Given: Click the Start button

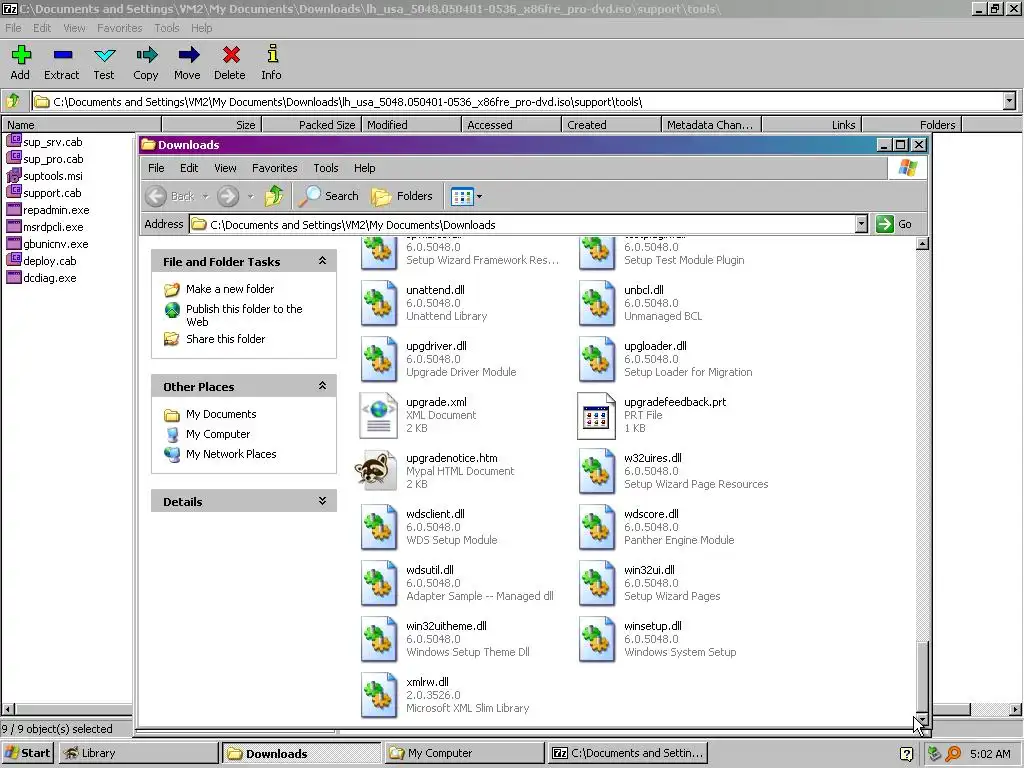Looking at the screenshot, I should [28, 753].
